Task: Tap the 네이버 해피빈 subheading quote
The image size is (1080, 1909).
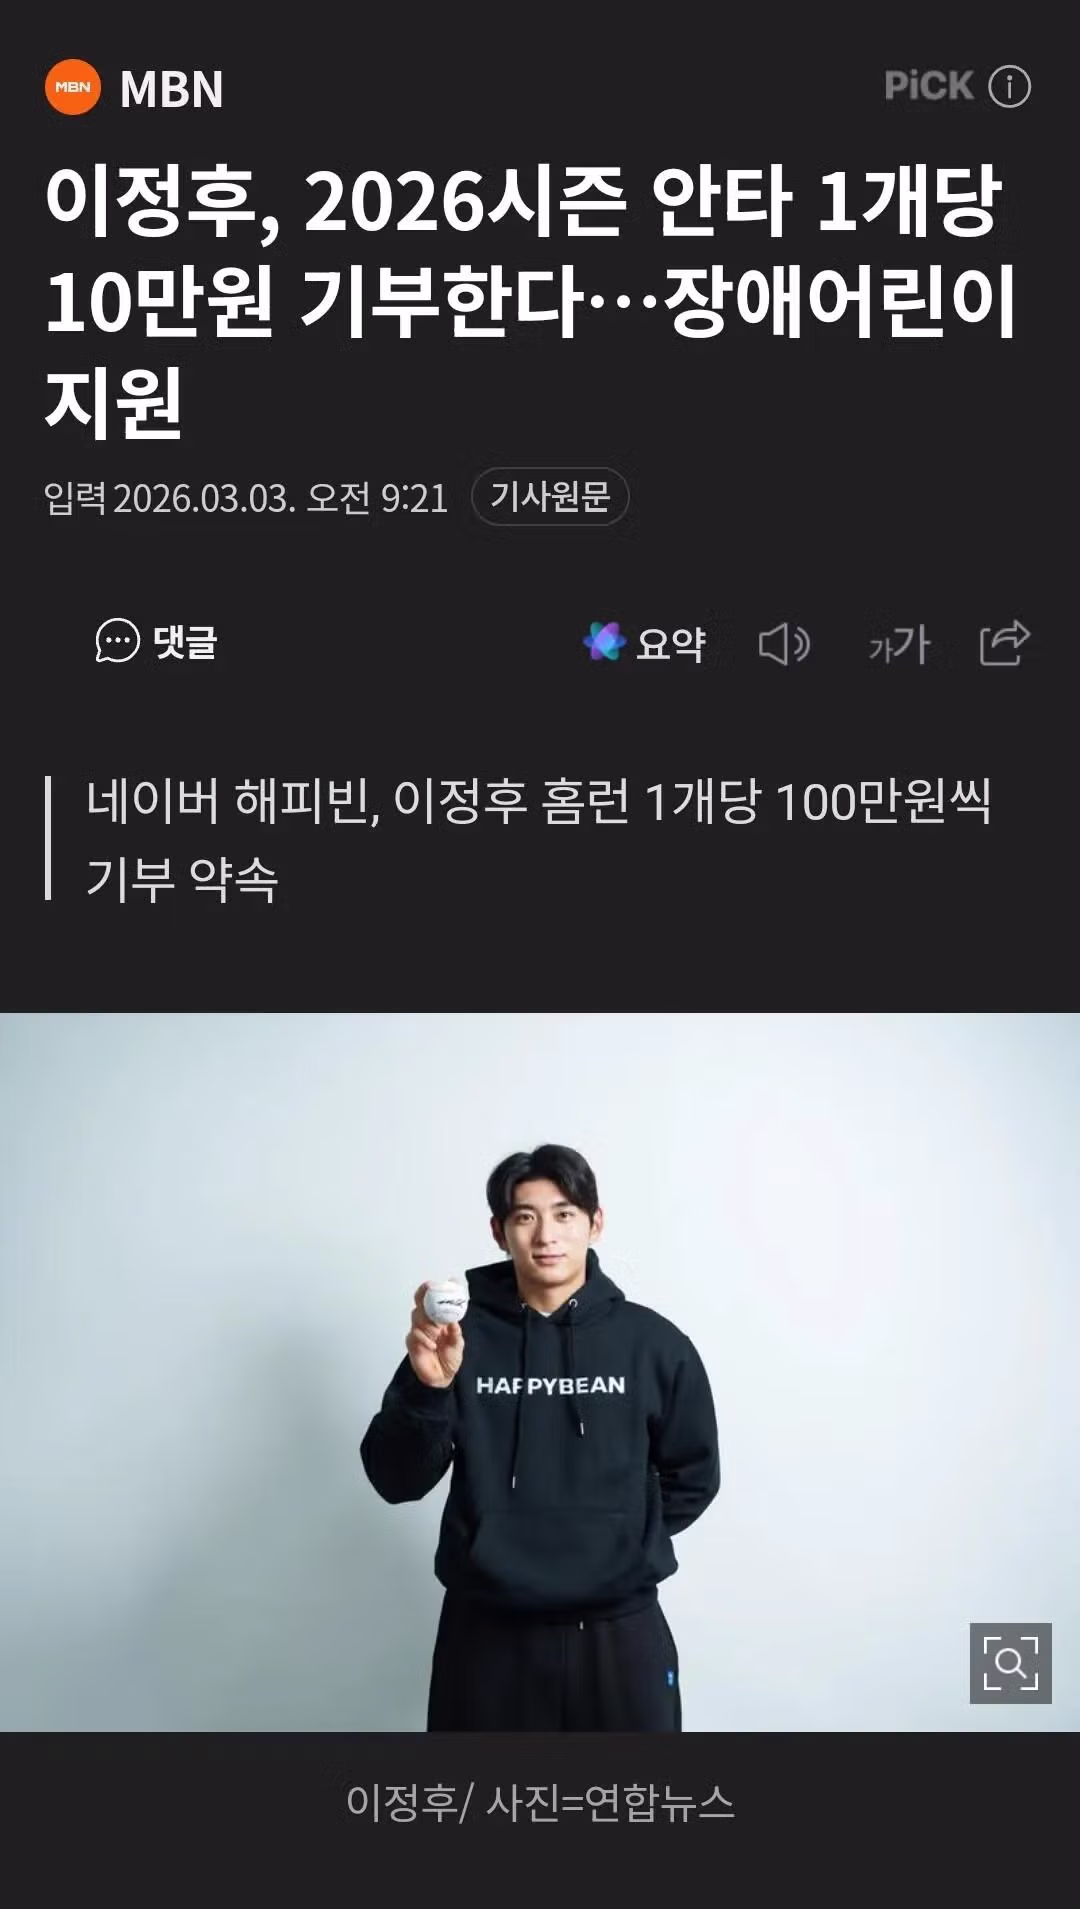Action: click(x=538, y=840)
